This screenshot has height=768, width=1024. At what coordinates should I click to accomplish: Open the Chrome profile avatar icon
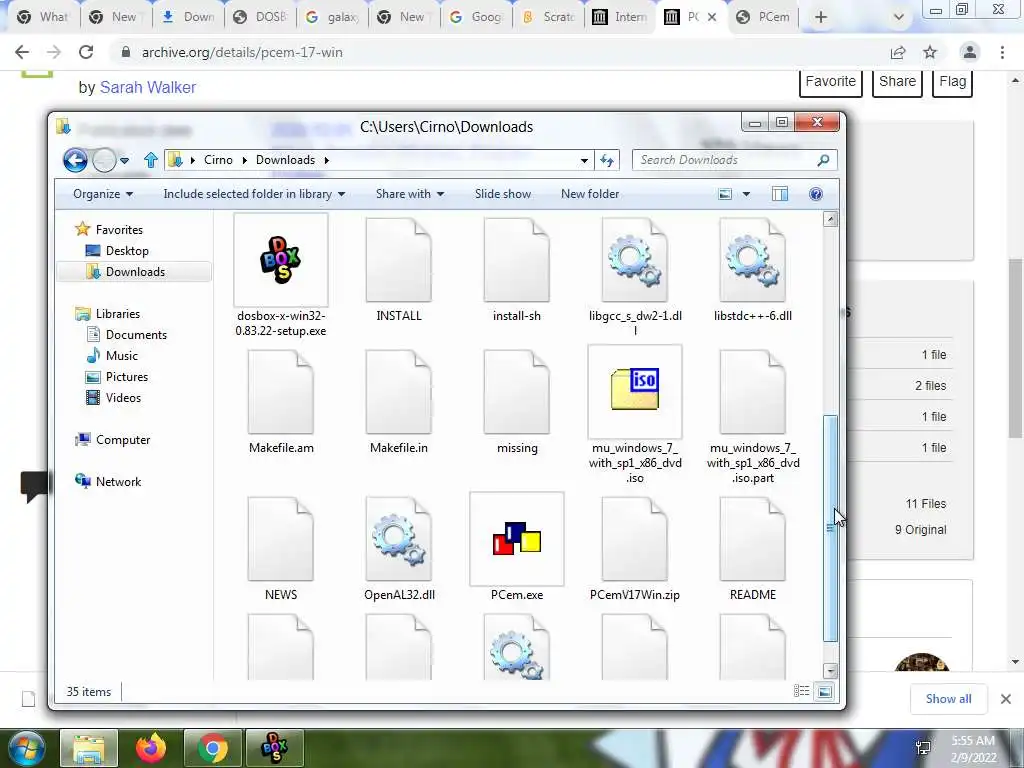tap(970, 52)
